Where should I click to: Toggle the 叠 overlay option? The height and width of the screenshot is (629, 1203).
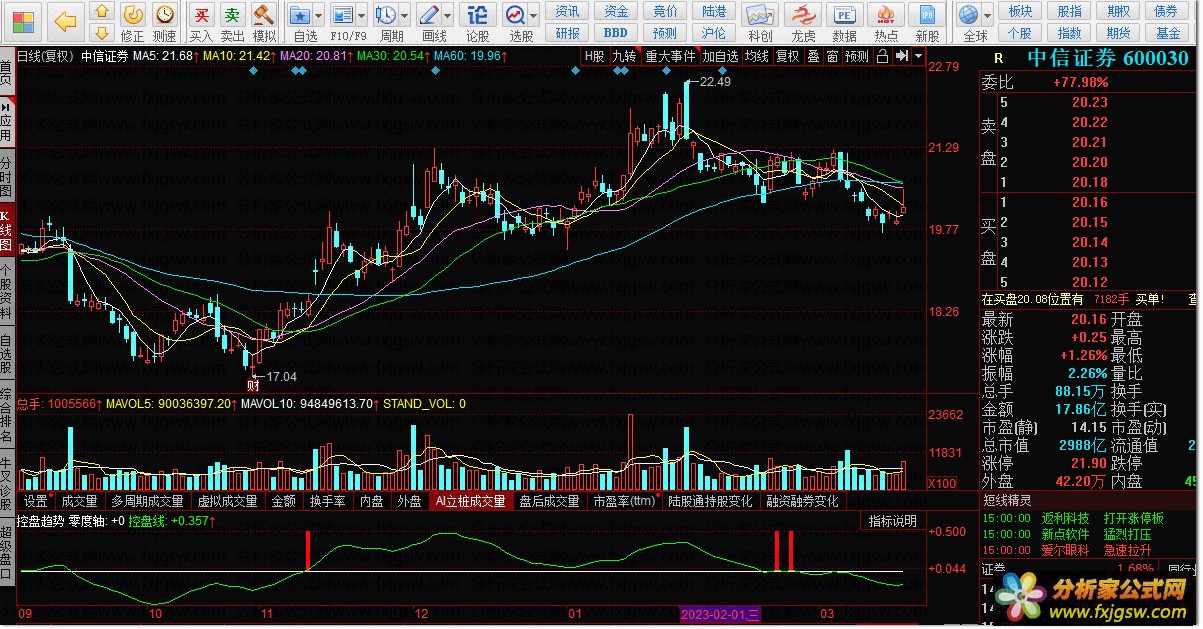coord(813,56)
